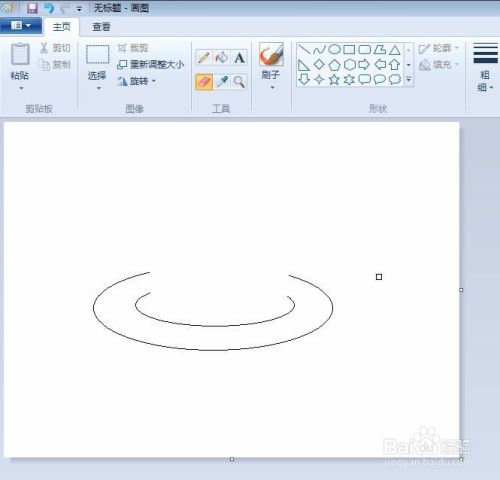Screen dimensions: 500x480
Task: Click the Undo arrow in quick access toolbar
Action: tap(49, 8)
